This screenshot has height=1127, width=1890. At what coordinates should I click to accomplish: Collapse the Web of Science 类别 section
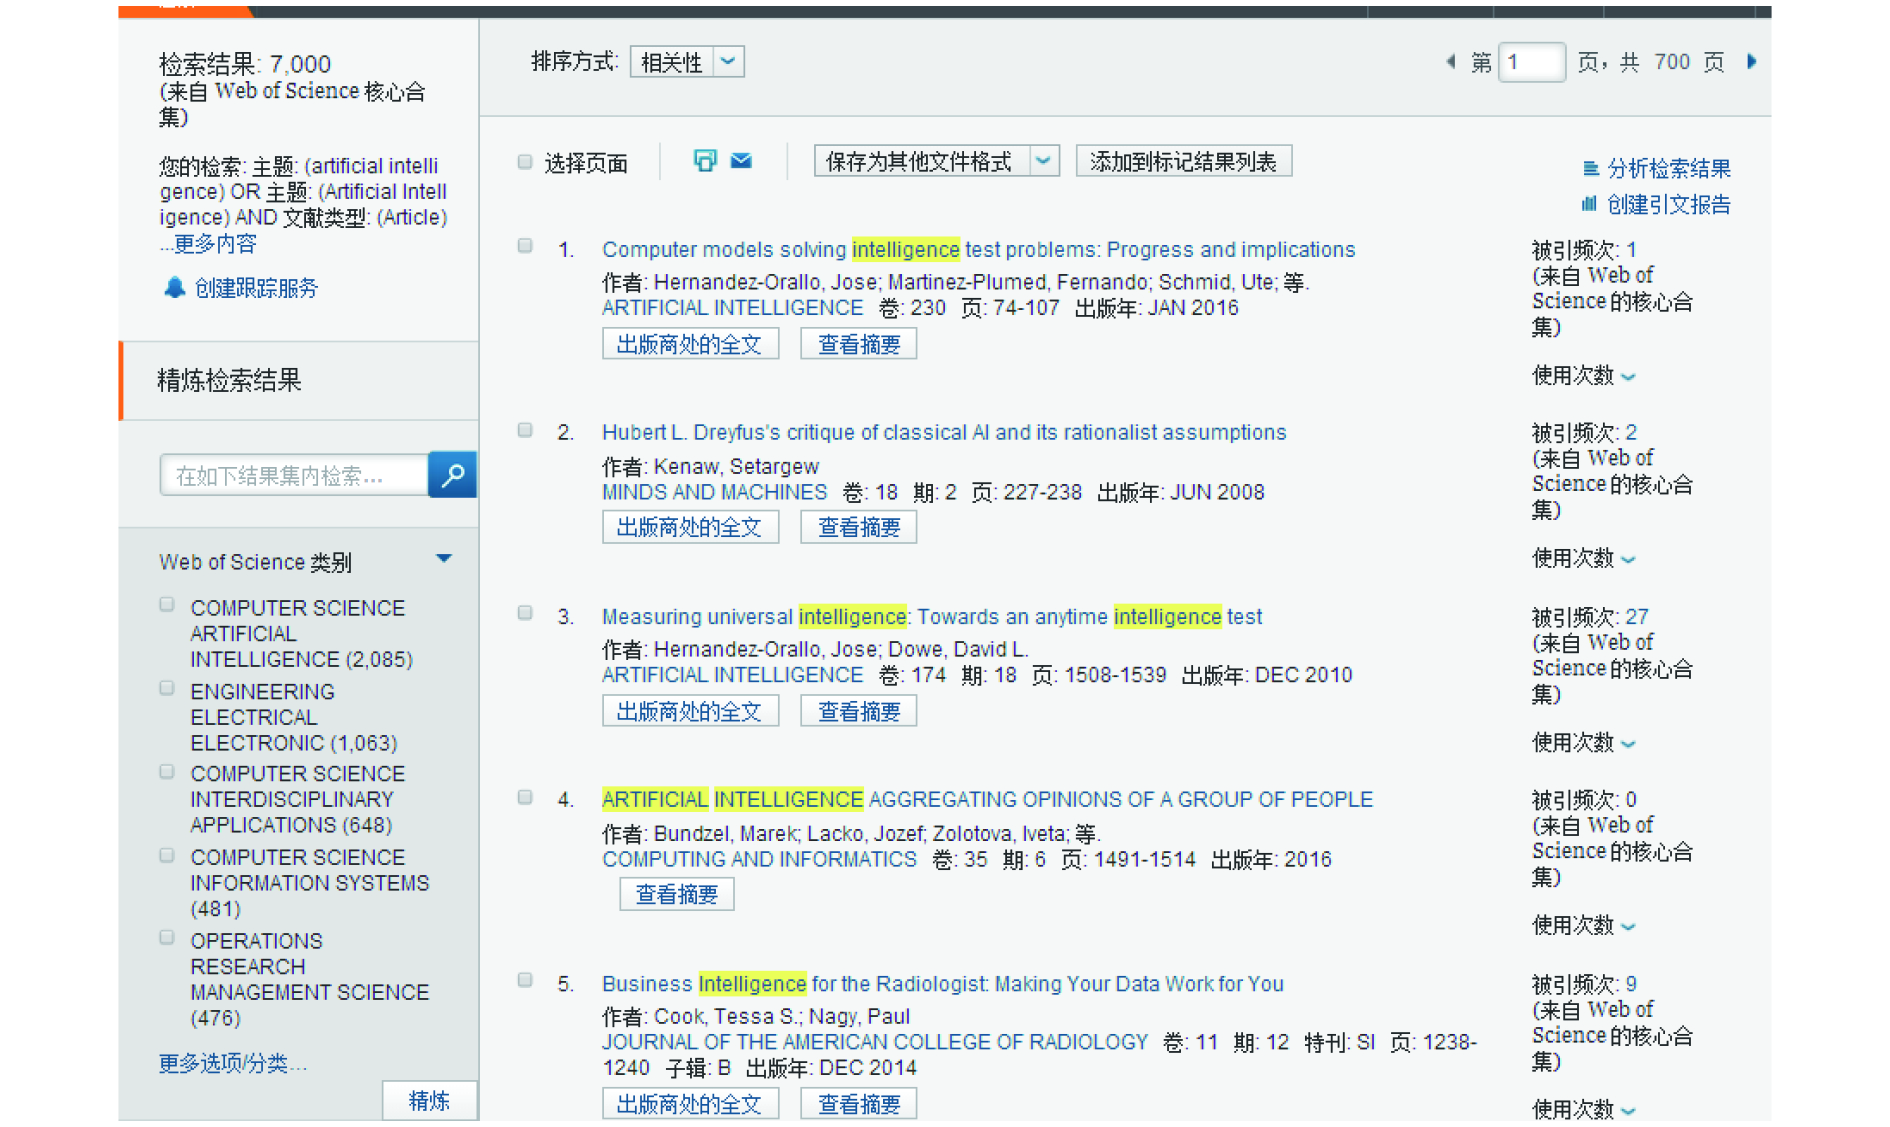444,559
